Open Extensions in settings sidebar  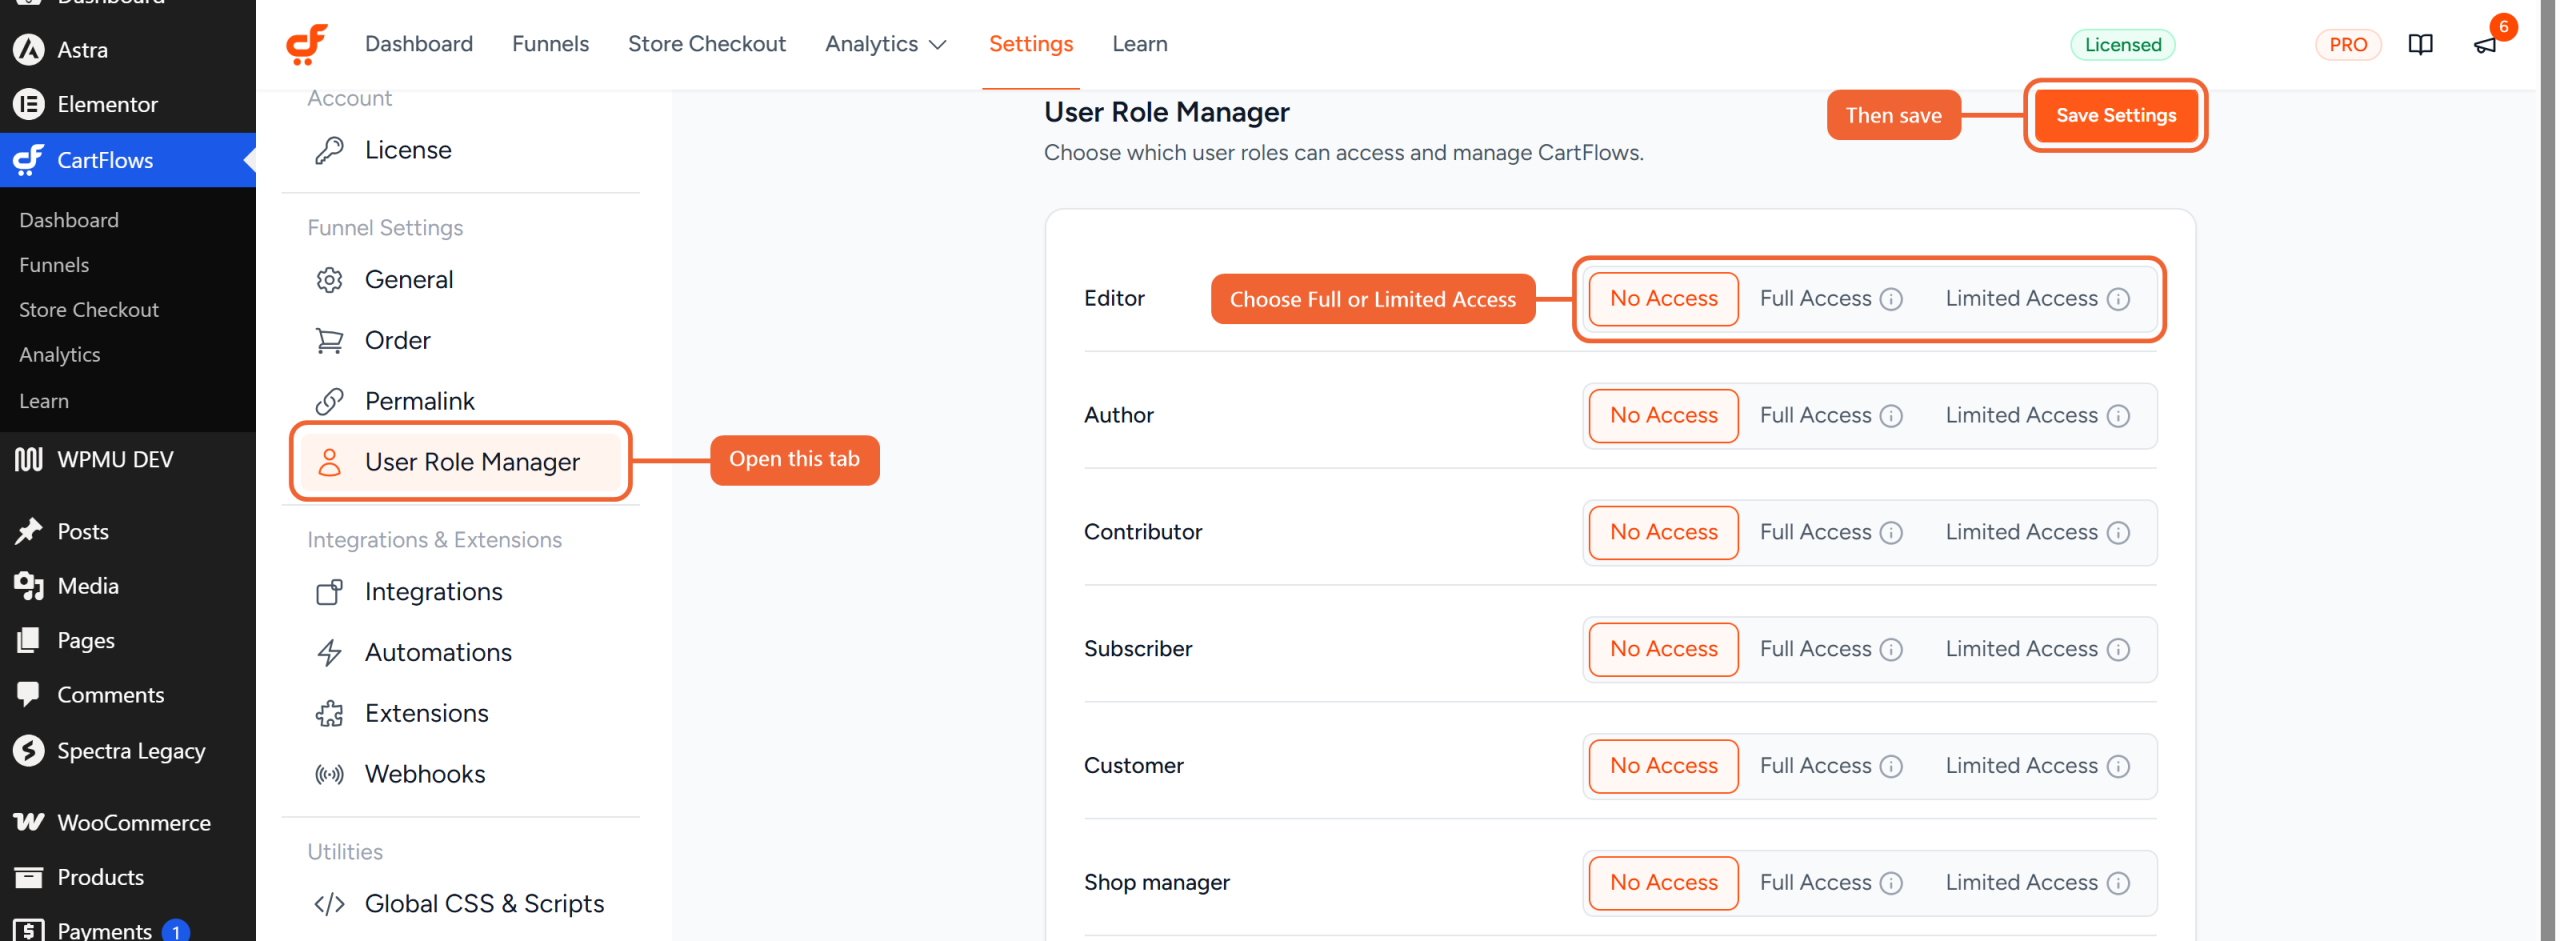click(426, 714)
